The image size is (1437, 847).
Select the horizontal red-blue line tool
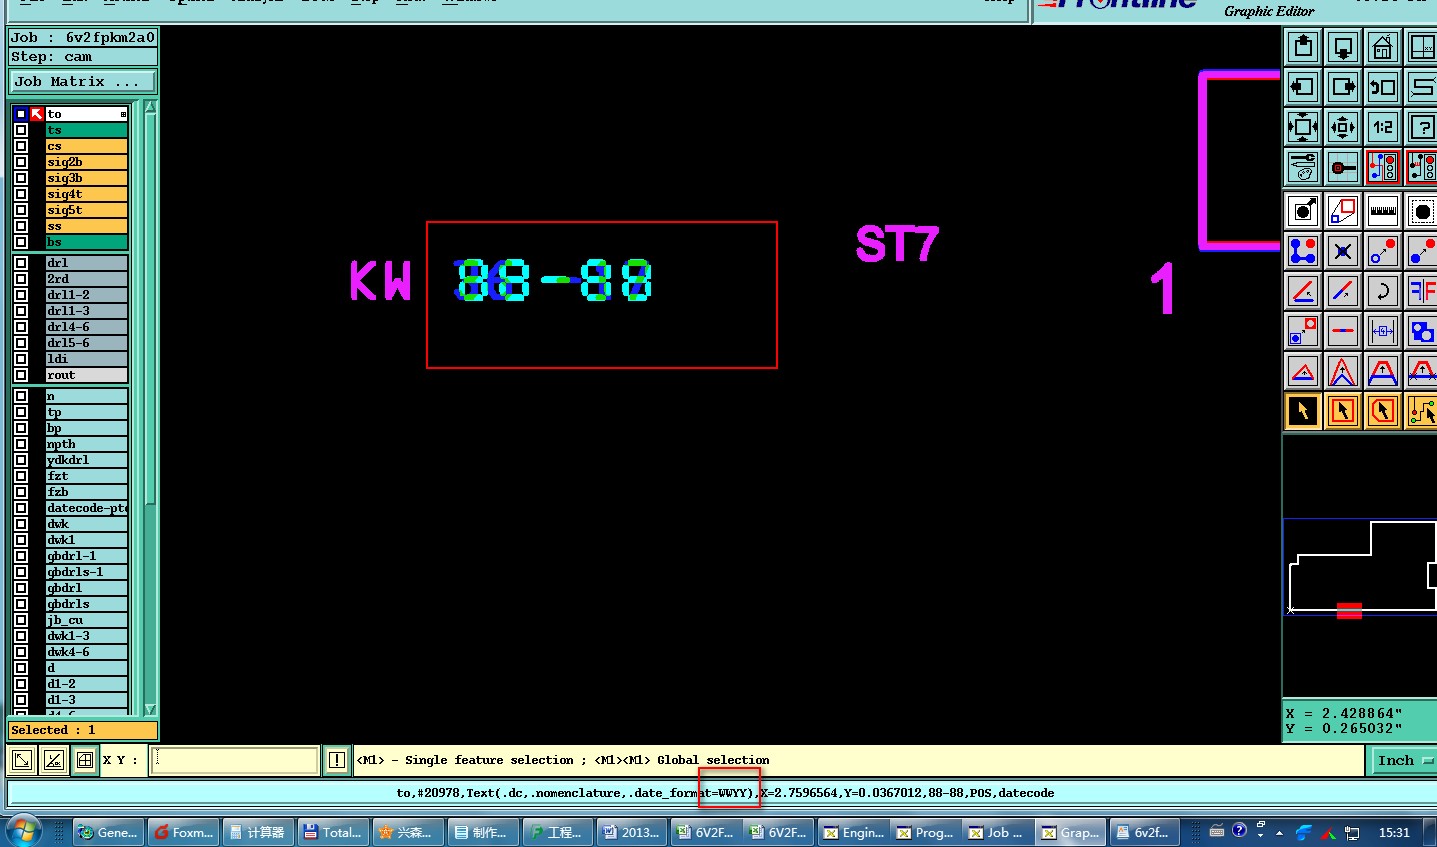tap(1343, 331)
